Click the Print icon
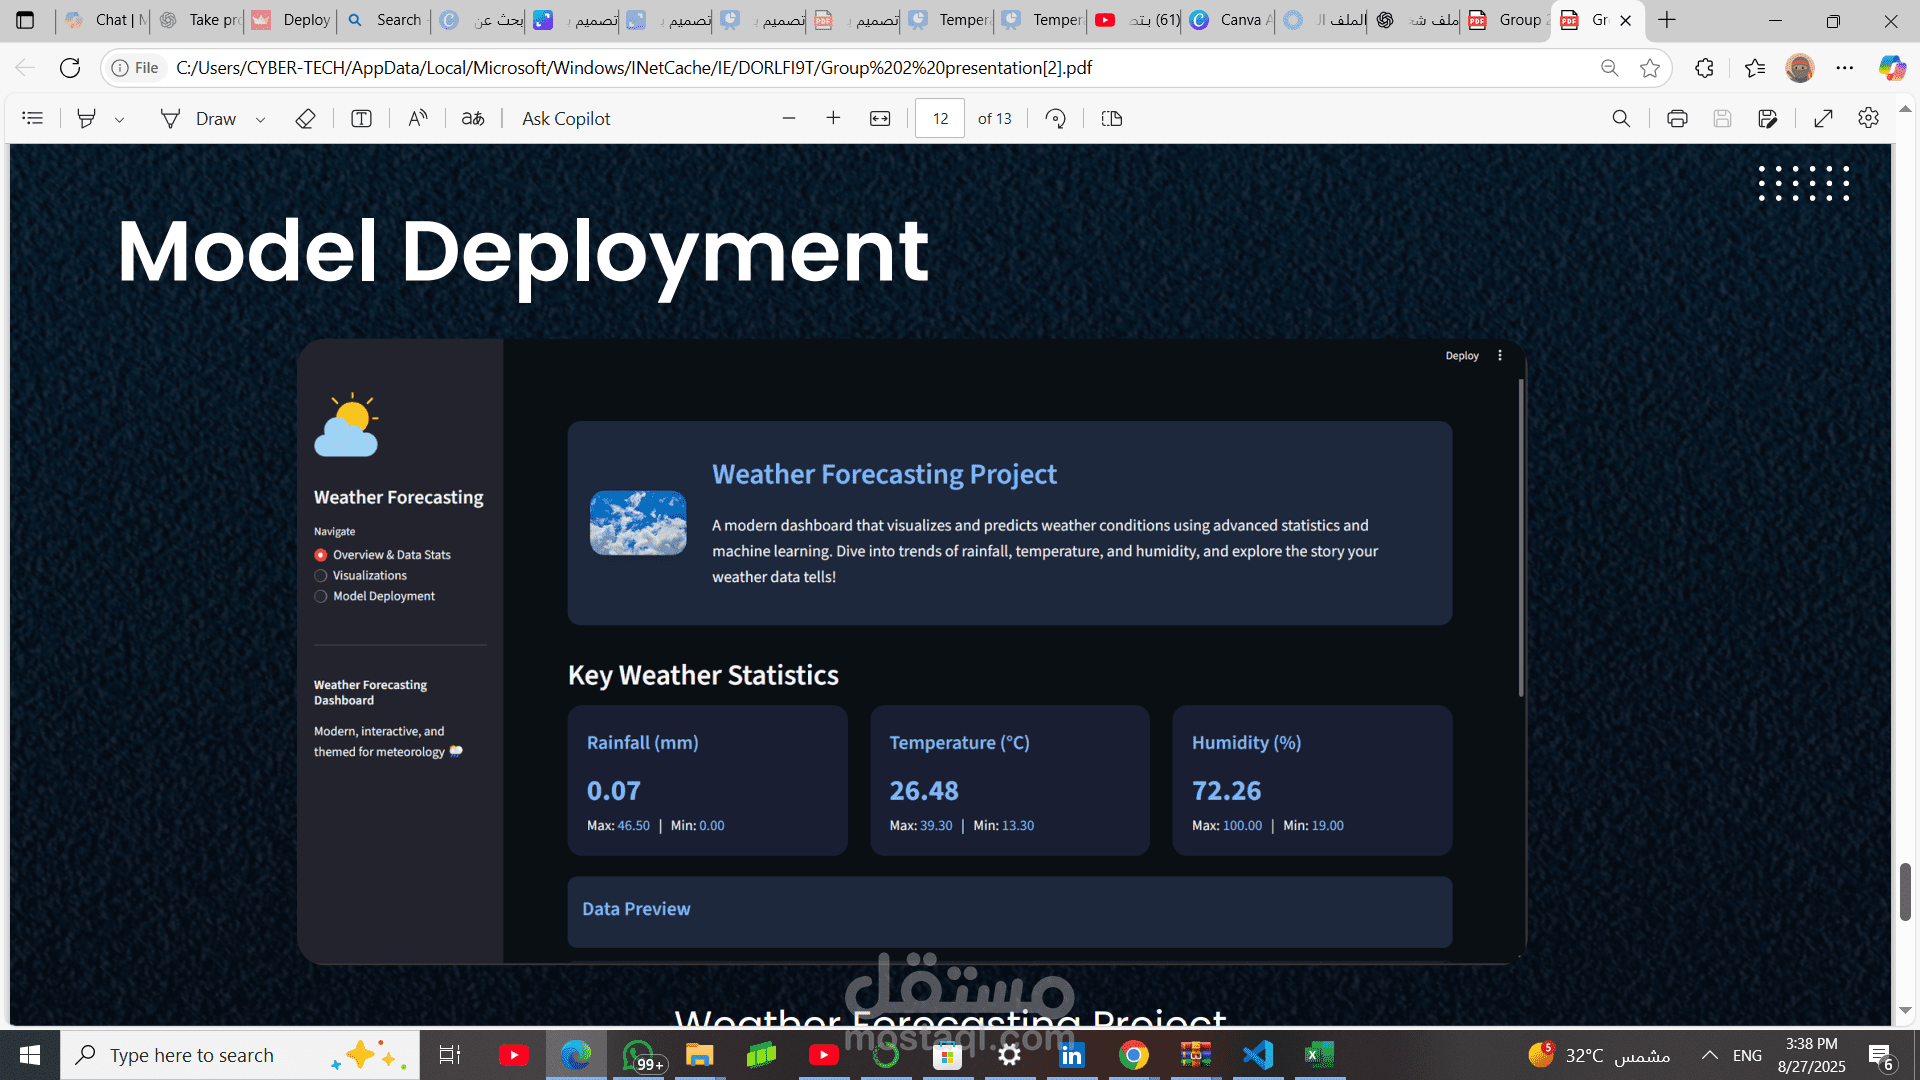 (1677, 118)
